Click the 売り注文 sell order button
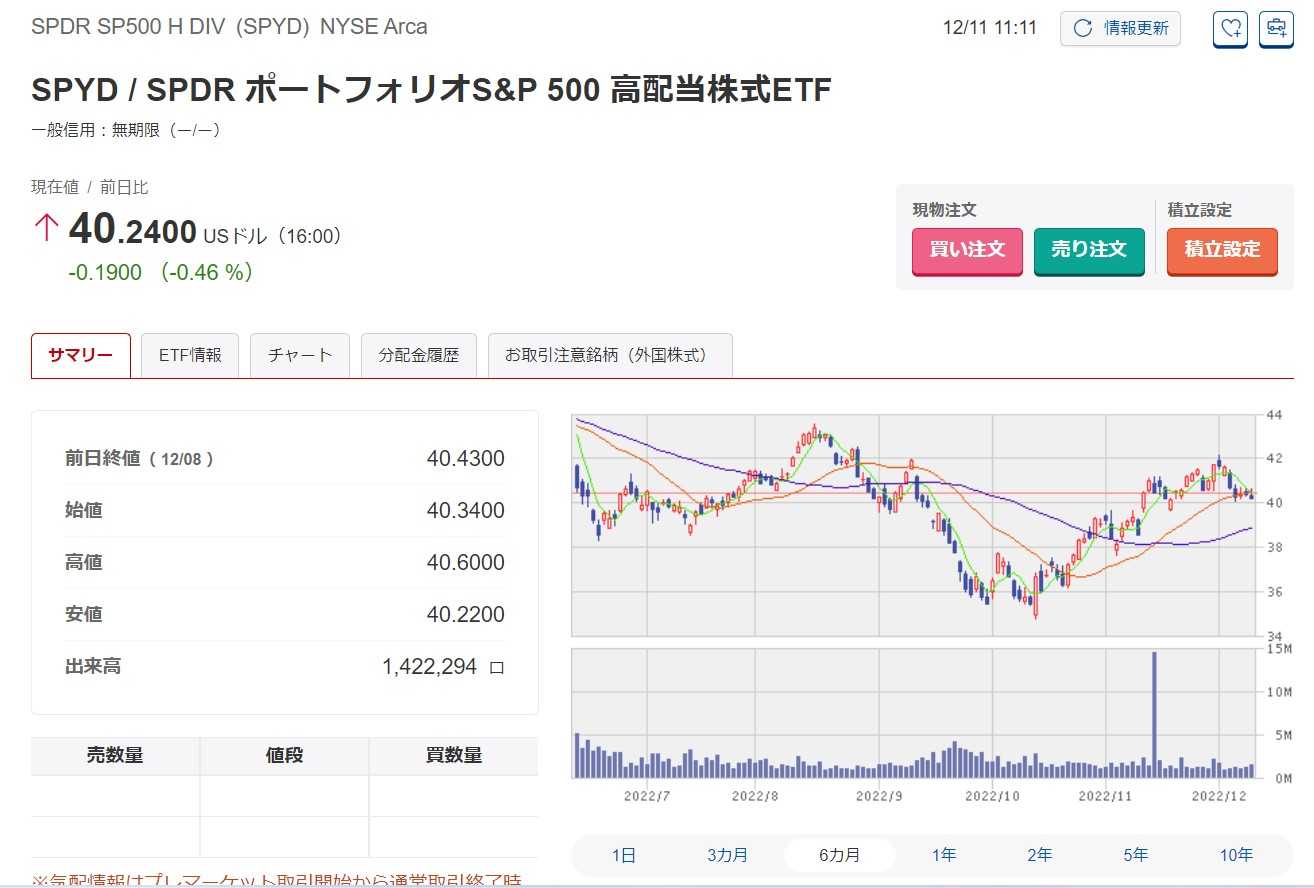The height and width of the screenshot is (888, 1314). click(1089, 250)
